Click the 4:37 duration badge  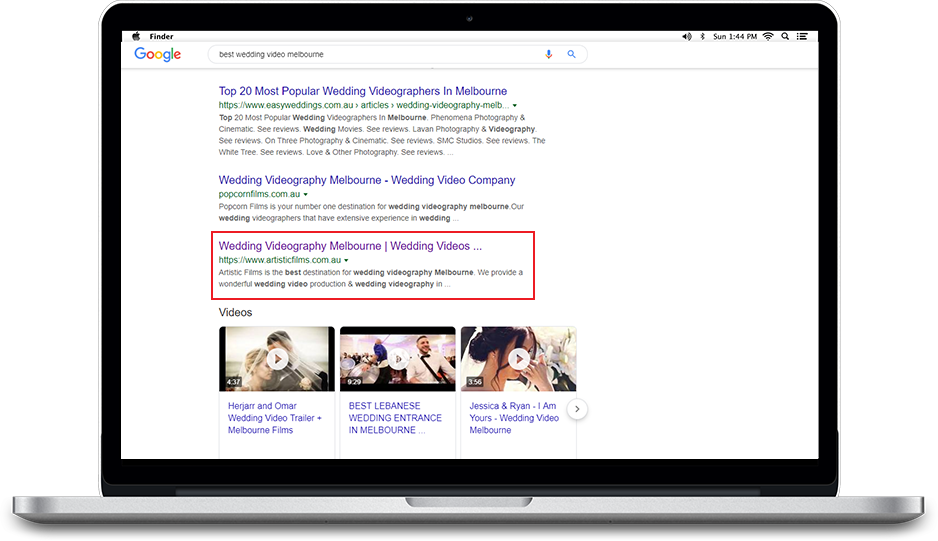[x=233, y=382]
